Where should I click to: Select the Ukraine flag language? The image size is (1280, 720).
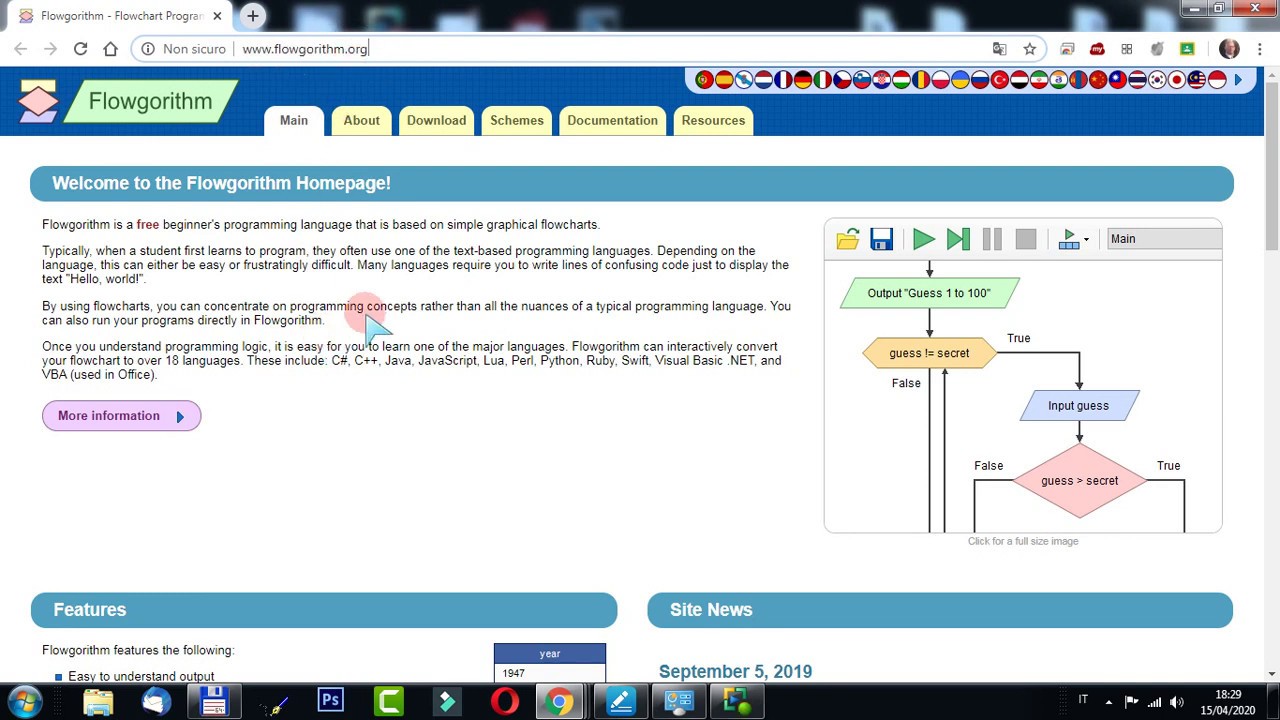(x=960, y=80)
